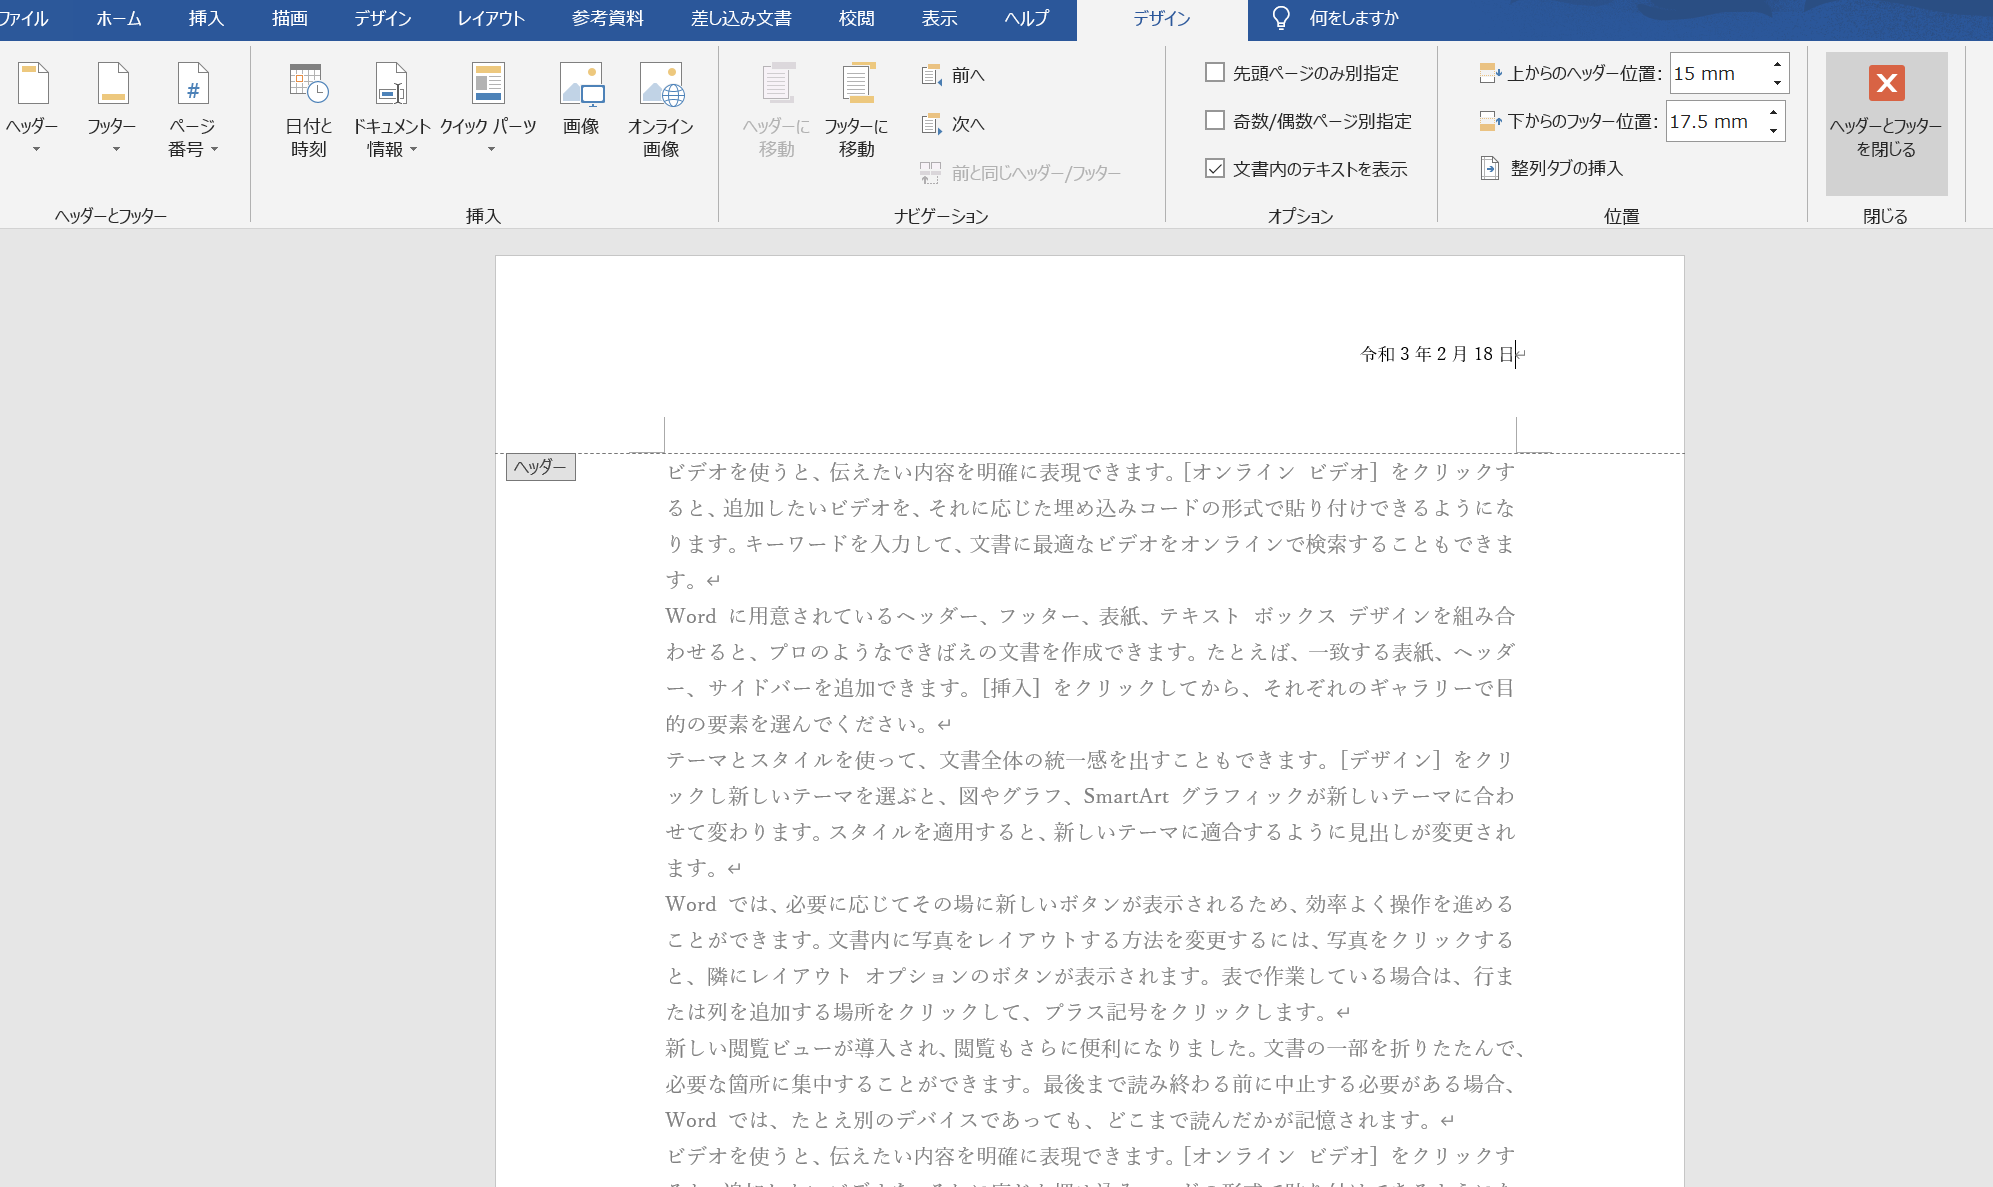Click the red ヘッダーとフッターを閉じる X button
Screen dimensions: 1993x1187
tap(1887, 83)
